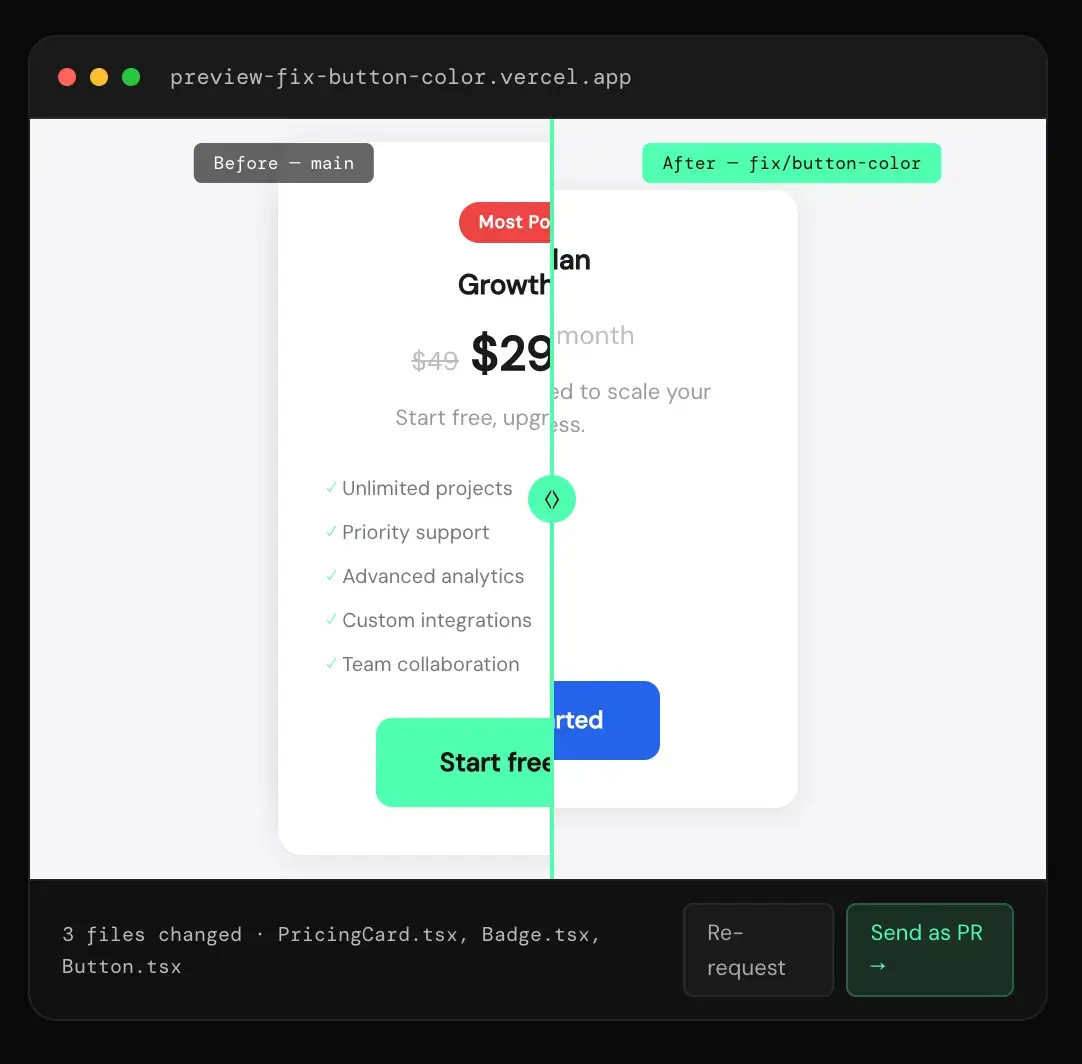Click the comparison slider handle
Image resolution: width=1082 pixels, height=1064 pixels.
click(551, 499)
